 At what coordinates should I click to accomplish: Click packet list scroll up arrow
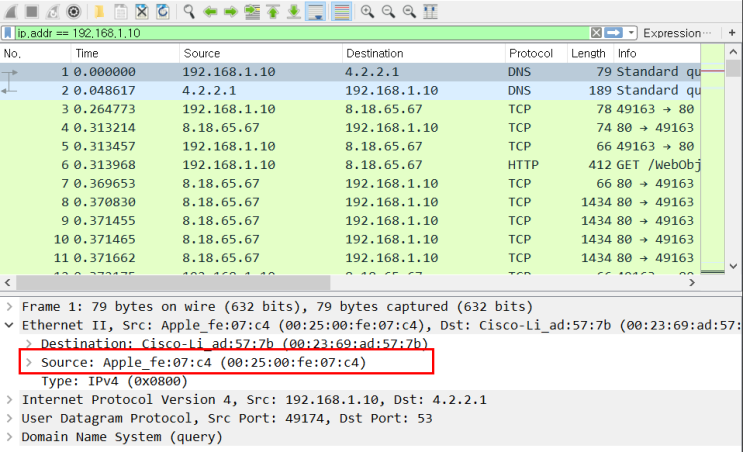click(733, 51)
